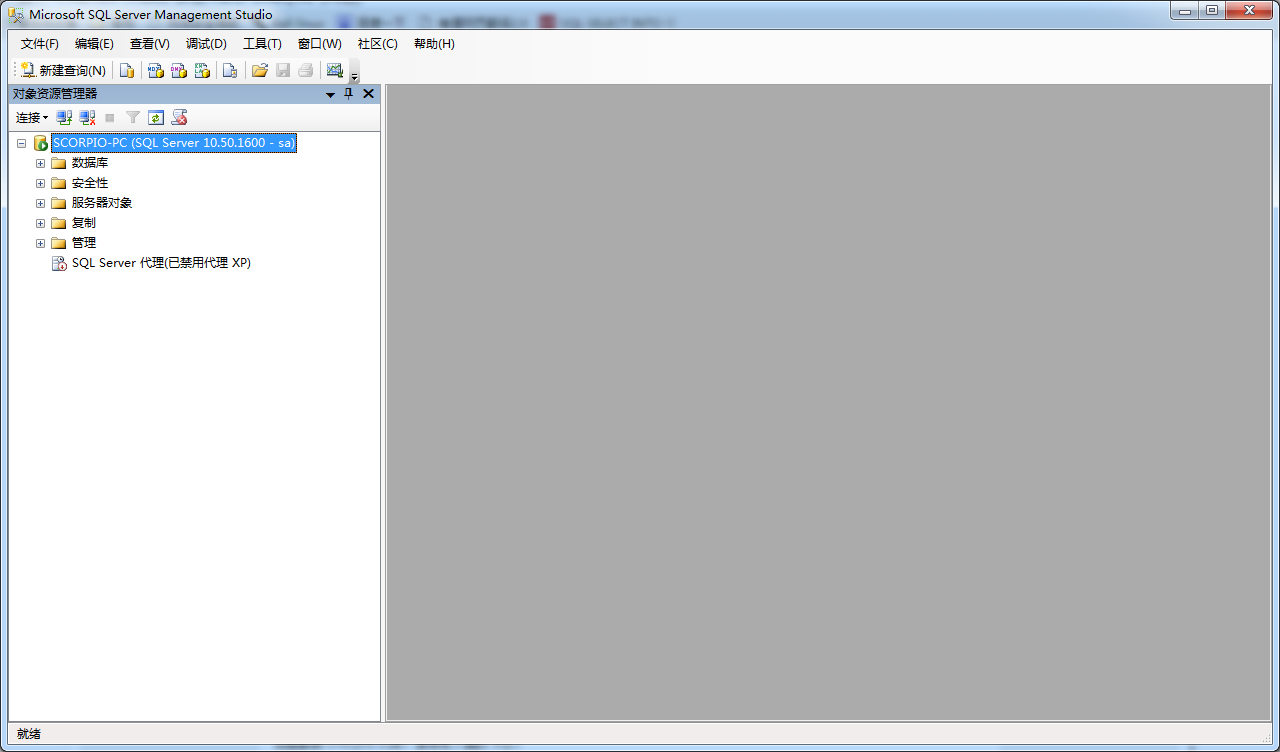Click the stop square icon
This screenshot has height=752, width=1280.
tap(110, 118)
